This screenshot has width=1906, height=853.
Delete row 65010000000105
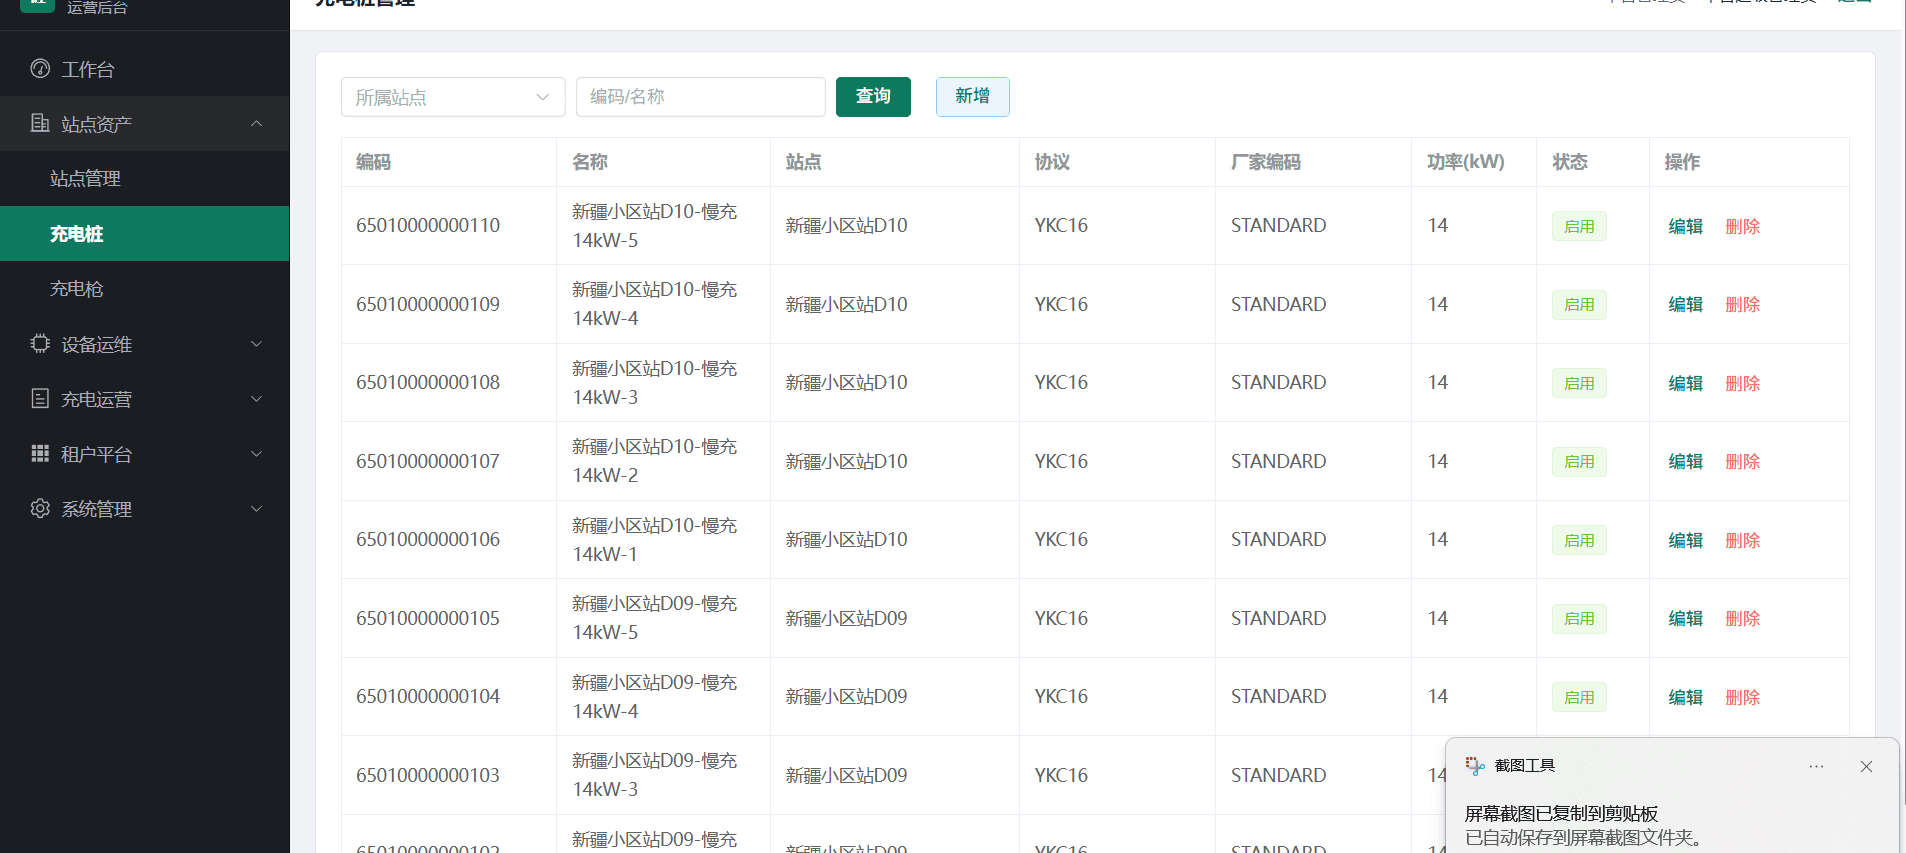tap(1742, 618)
